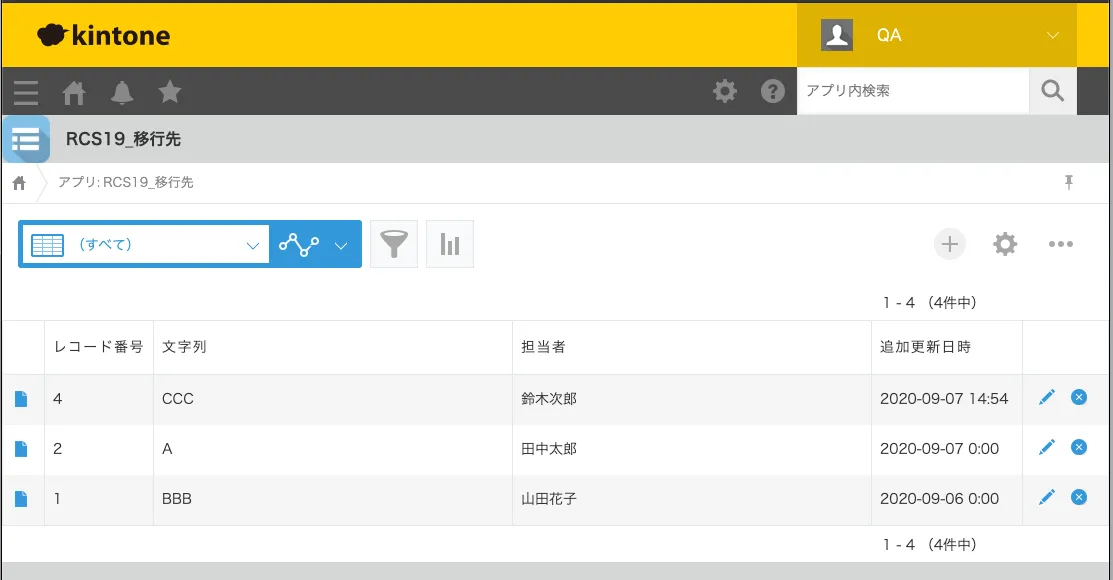Click the アプリ: RCS19_移行先 breadcrumb link
1113x580 pixels.
[x=126, y=182]
